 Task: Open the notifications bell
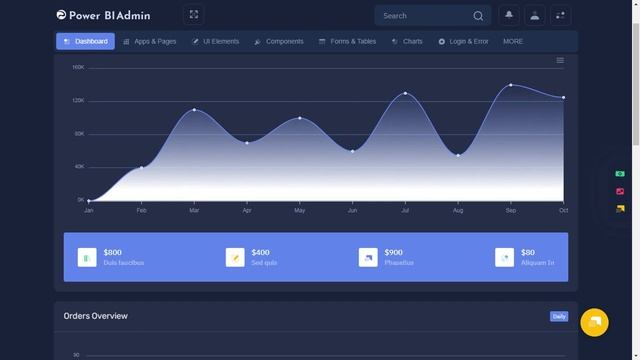pyautogui.click(x=509, y=16)
